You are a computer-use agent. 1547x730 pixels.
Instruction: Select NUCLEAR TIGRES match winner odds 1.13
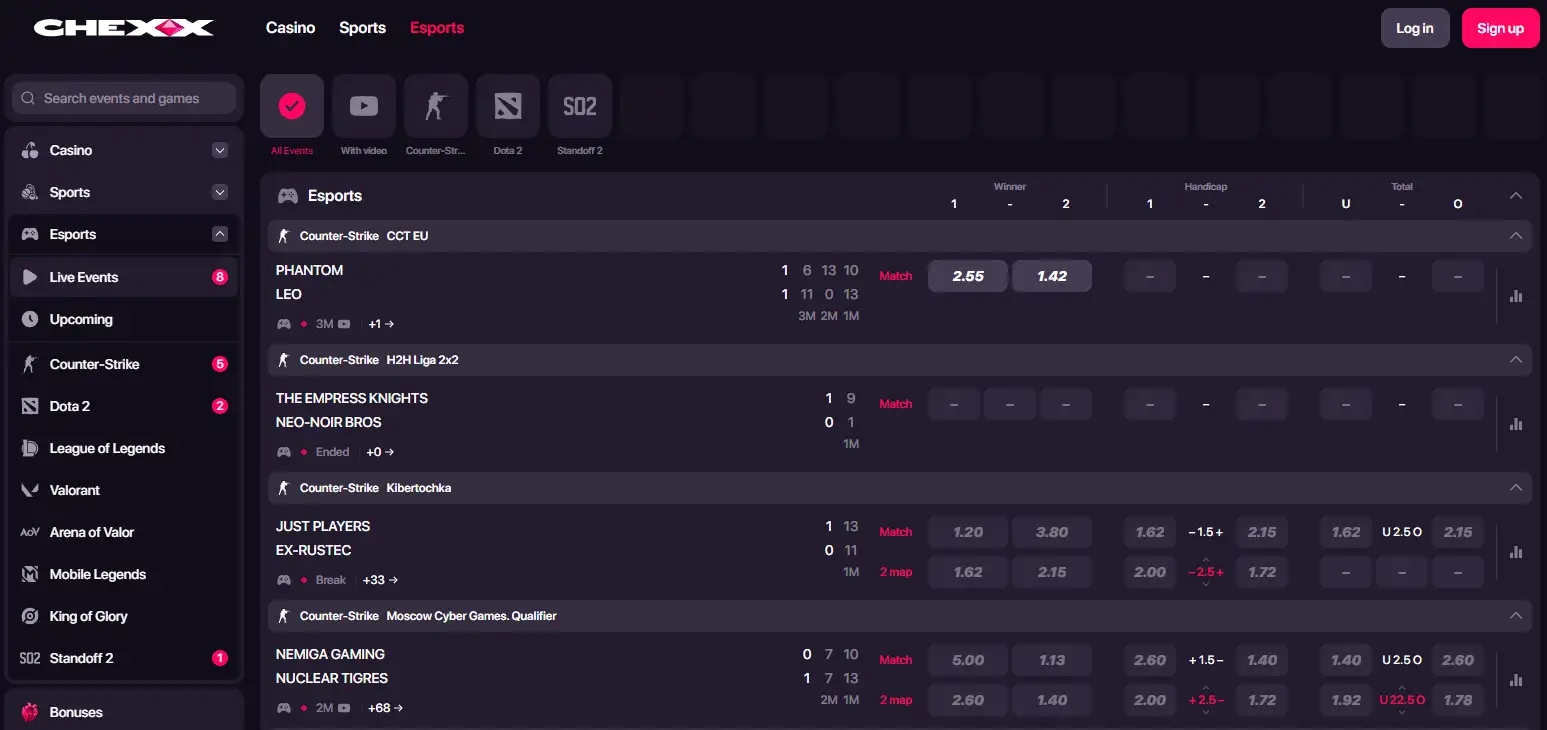tap(1052, 660)
